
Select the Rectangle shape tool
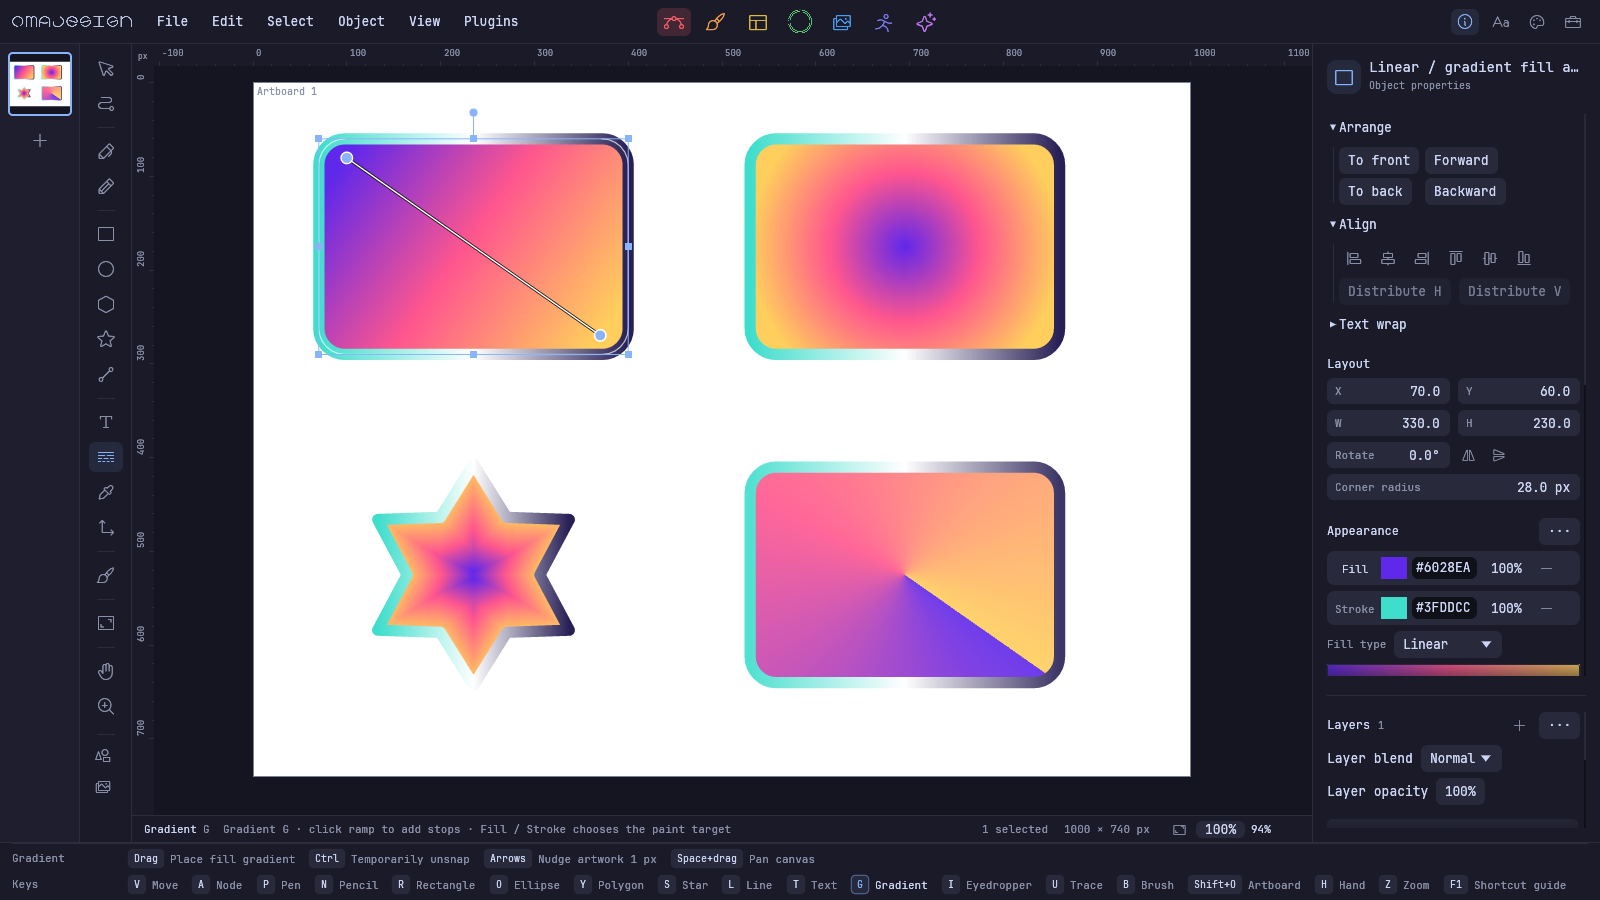click(x=106, y=234)
